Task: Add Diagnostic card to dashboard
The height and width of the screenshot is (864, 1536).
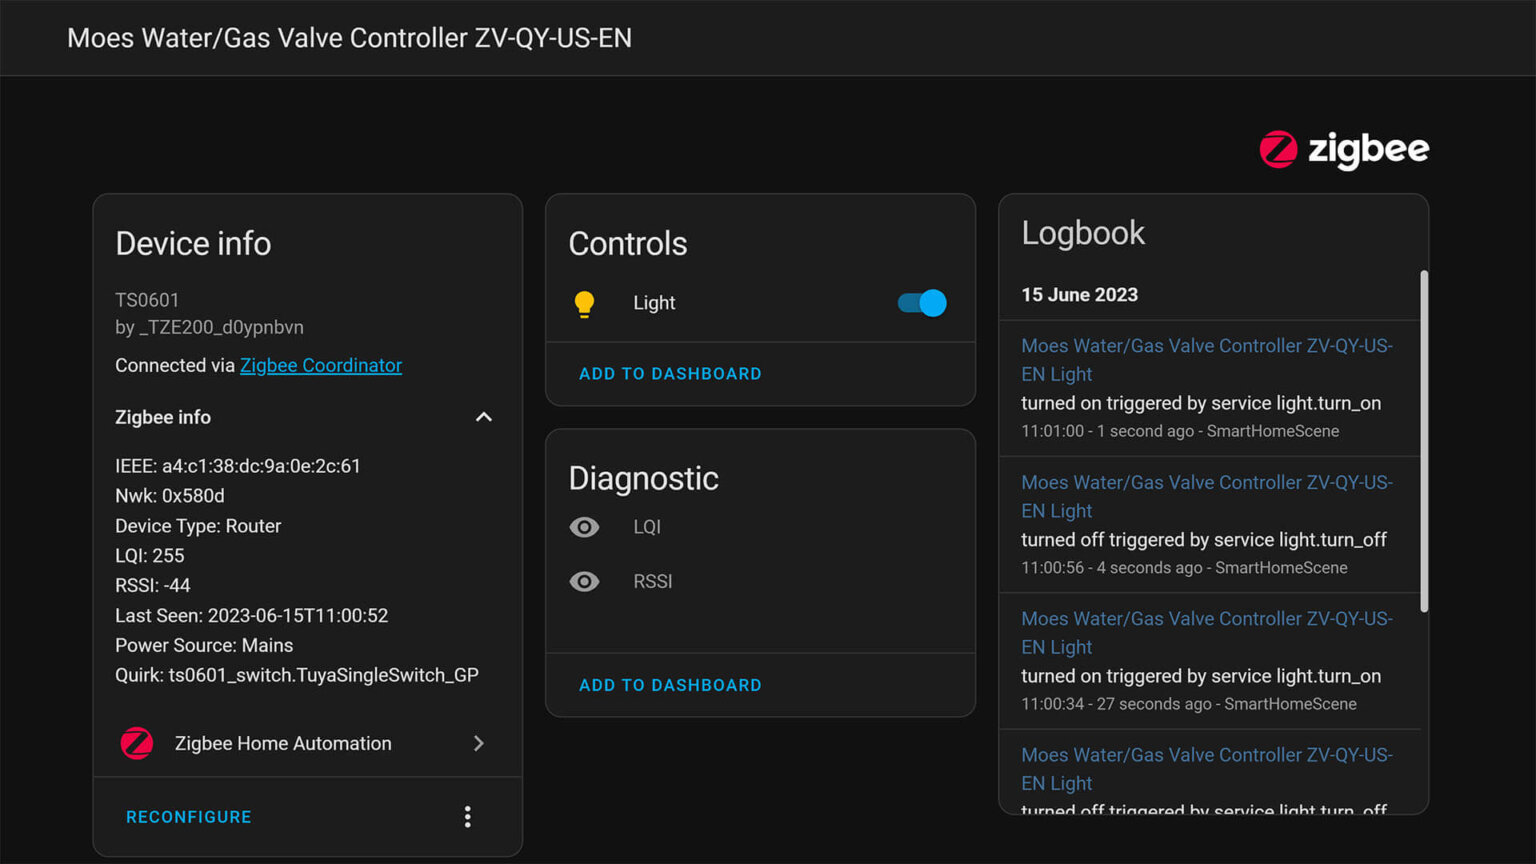Action: point(670,685)
